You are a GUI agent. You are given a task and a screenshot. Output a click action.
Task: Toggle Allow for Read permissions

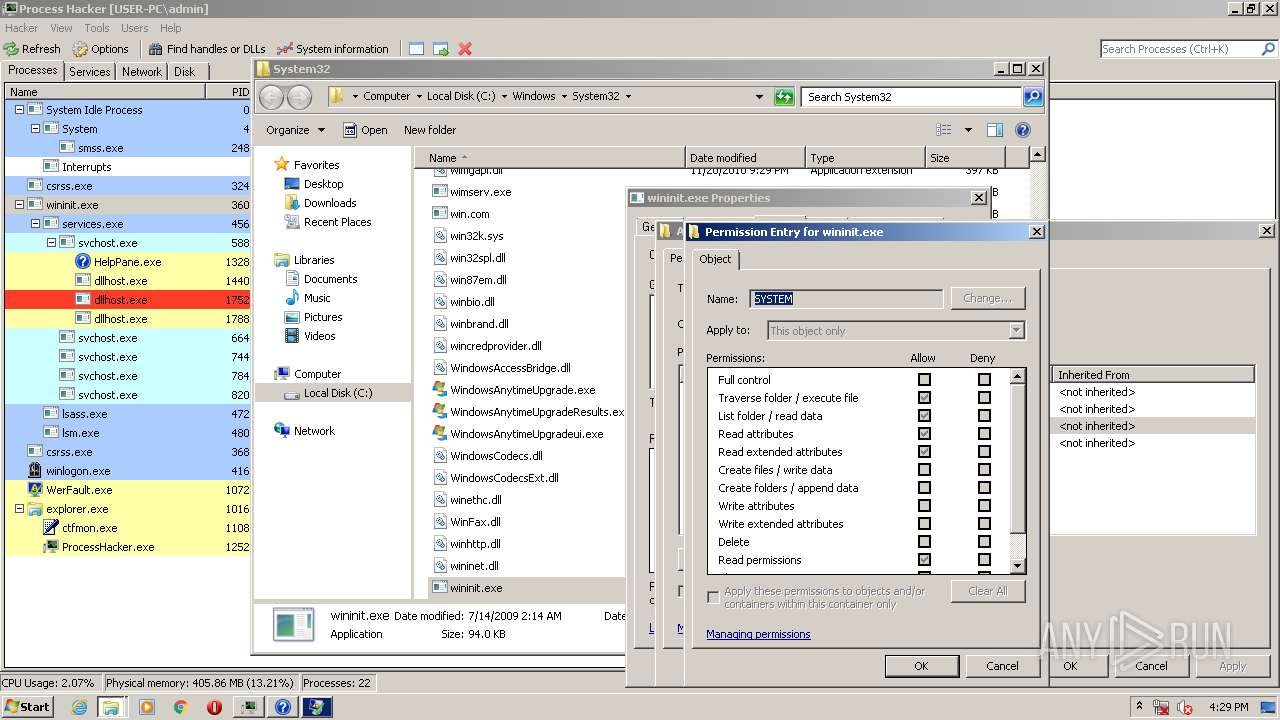[x=924, y=560]
